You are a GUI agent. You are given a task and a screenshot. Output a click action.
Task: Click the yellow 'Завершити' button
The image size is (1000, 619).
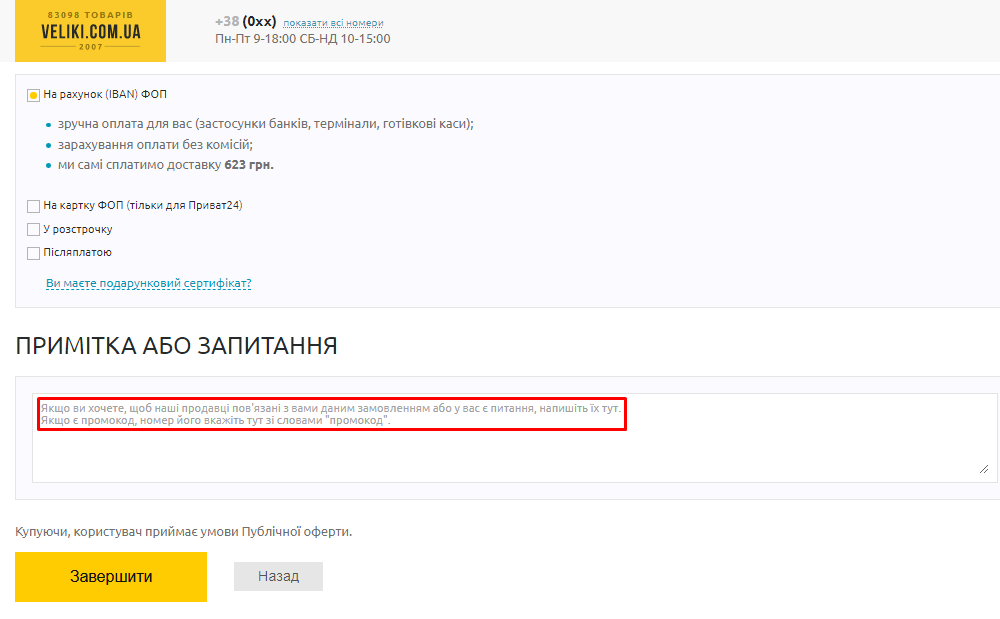[x=111, y=577]
